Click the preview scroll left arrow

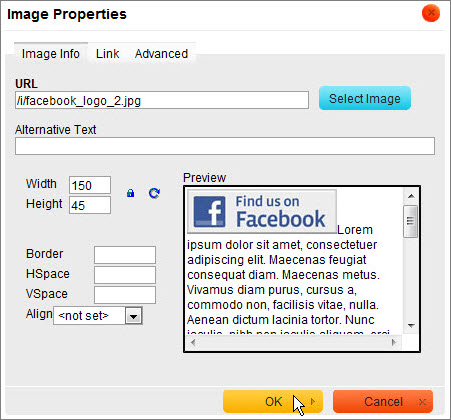193,342
